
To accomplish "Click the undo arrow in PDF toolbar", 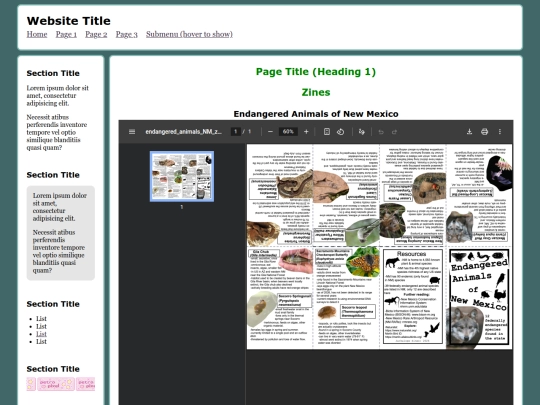I will tap(381, 132).
